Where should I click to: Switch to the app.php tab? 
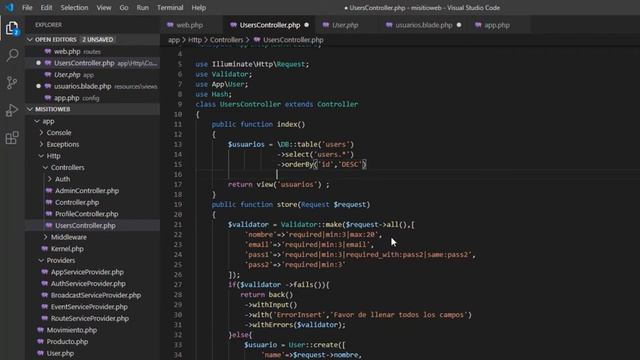coord(497,25)
